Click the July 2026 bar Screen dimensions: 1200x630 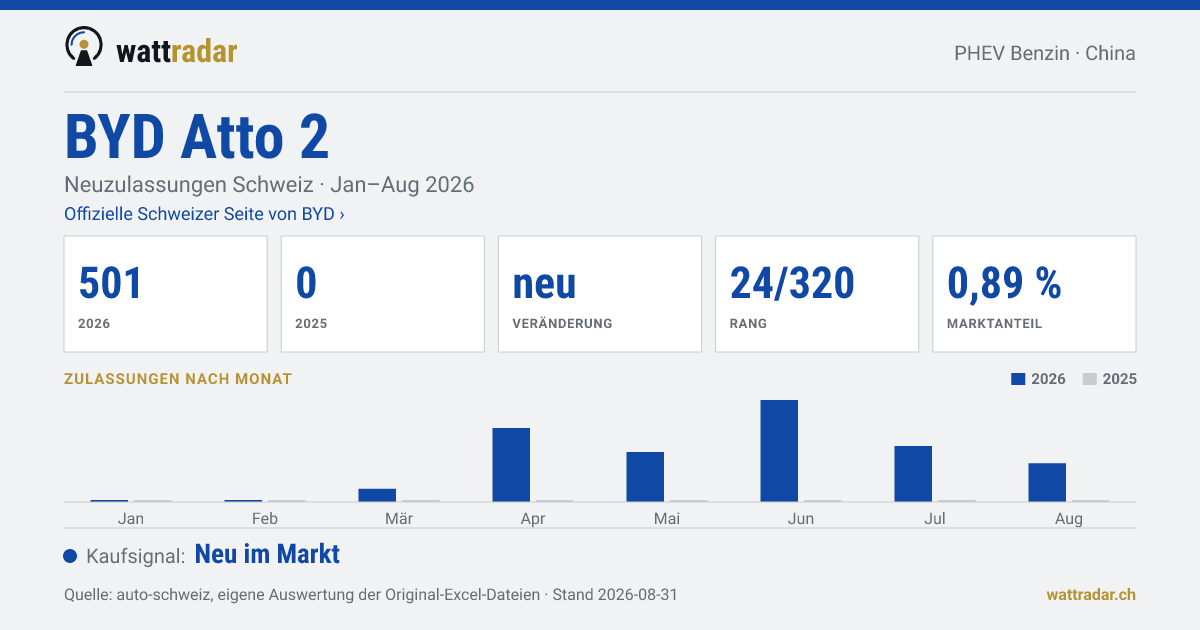[x=913, y=474]
